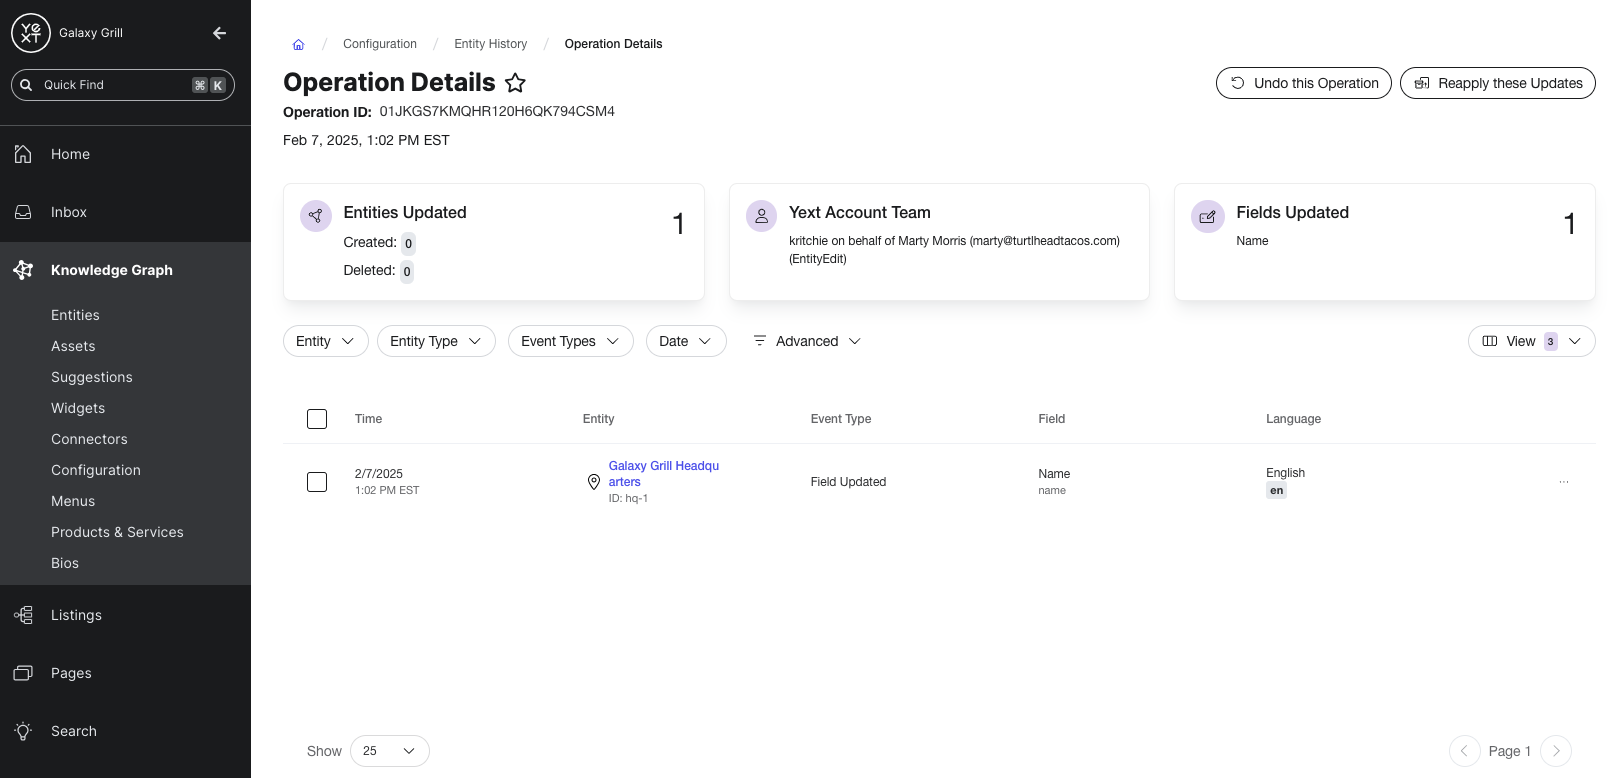The height and width of the screenshot is (778, 1610).
Task: Collapse sidebar with back arrow
Action: coord(220,33)
